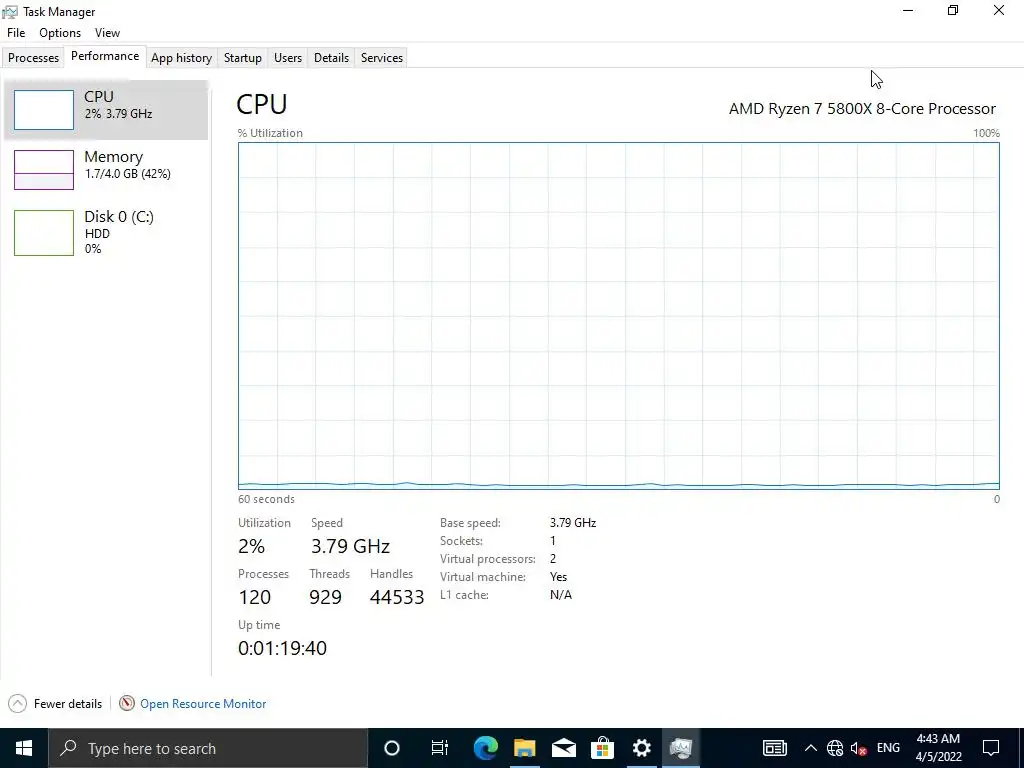Viewport: 1024px width, 768px height.
Task: Open the Users tab
Action: [288, 57]
